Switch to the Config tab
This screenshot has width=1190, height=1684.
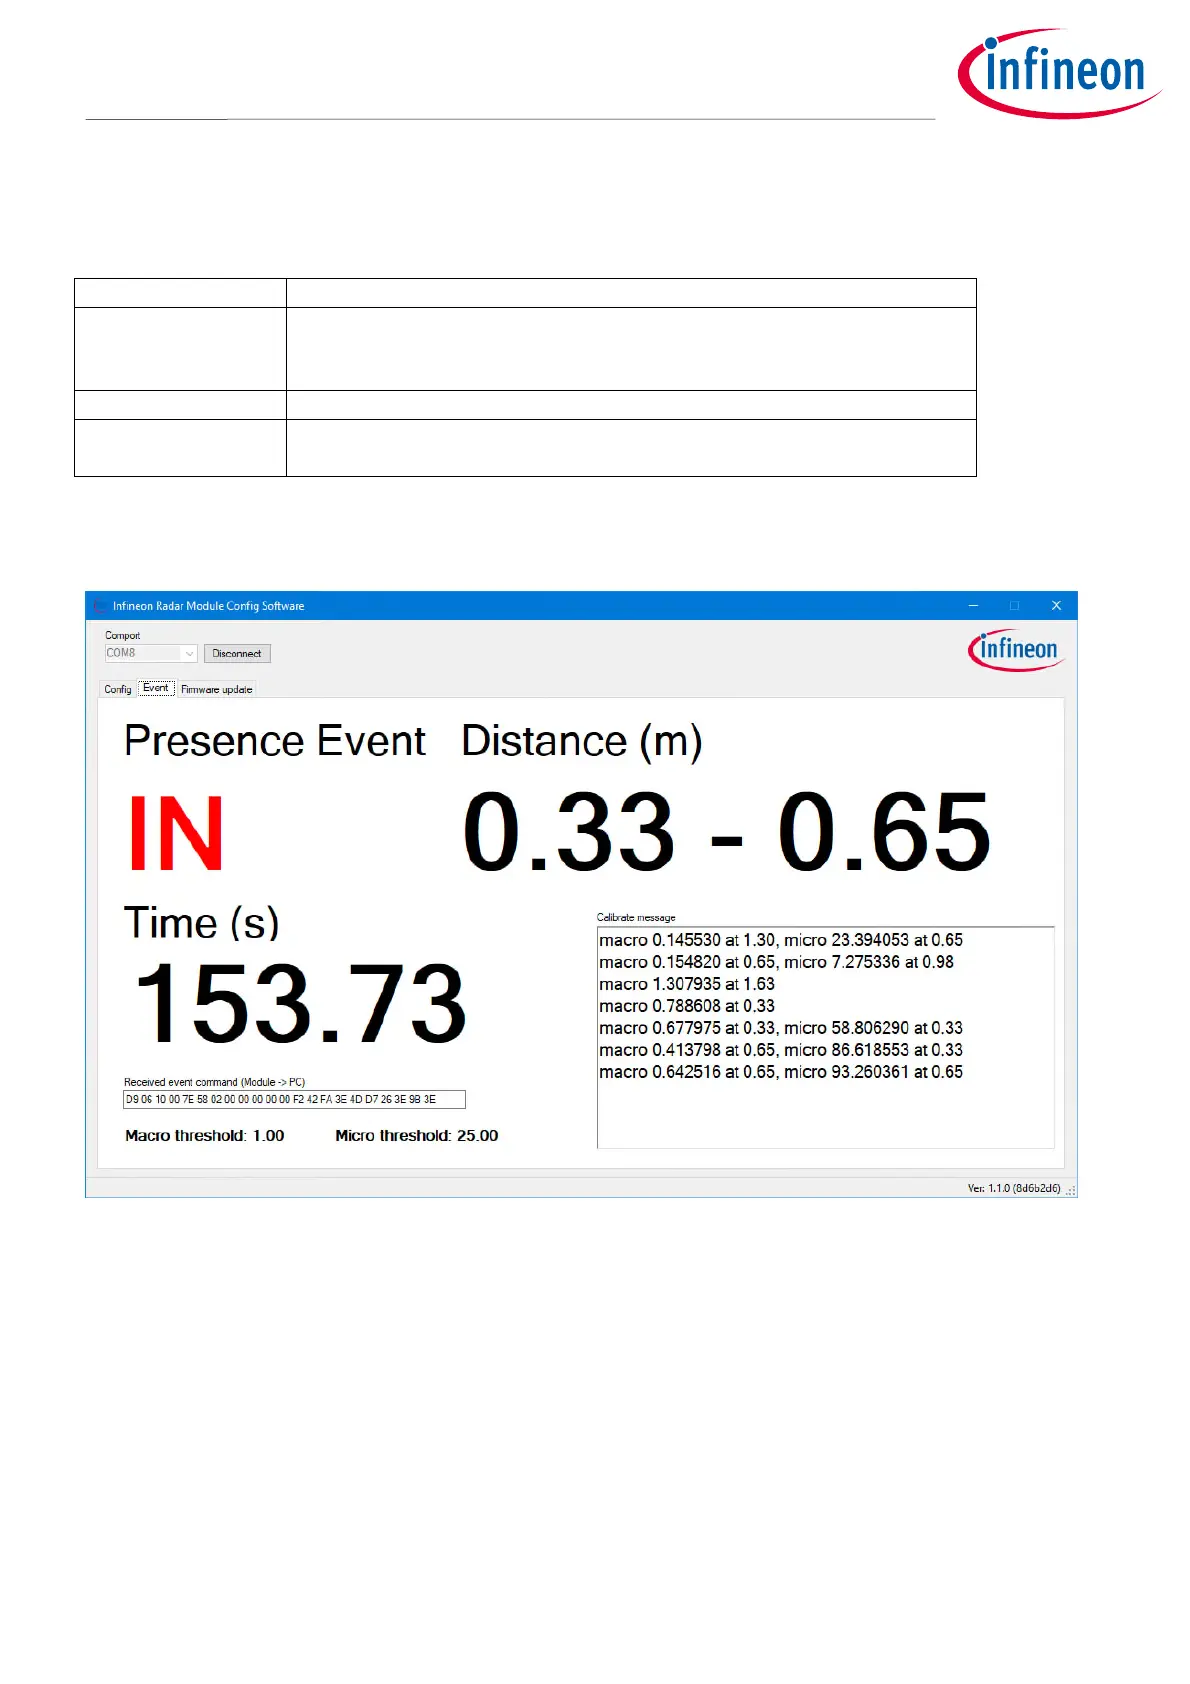coord(118,689)
